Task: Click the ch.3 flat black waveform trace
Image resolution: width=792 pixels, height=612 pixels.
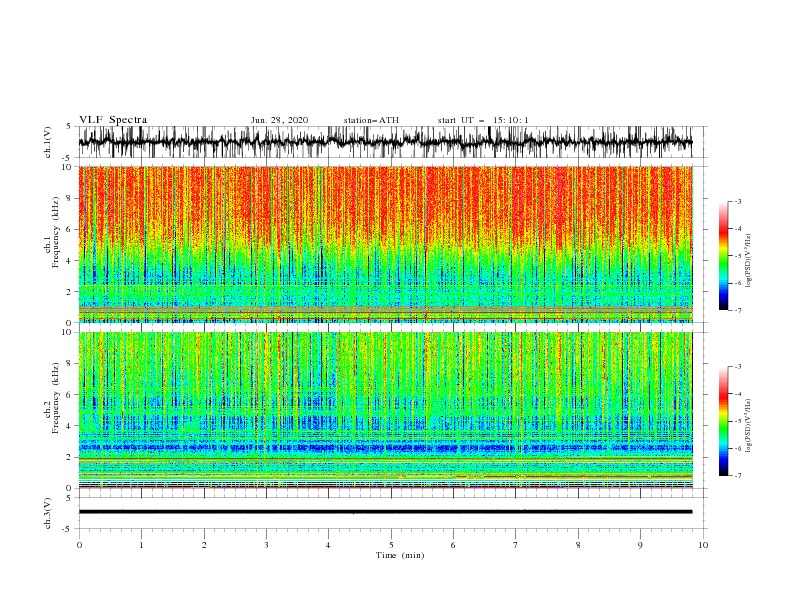Action: (x=385, y=512)
